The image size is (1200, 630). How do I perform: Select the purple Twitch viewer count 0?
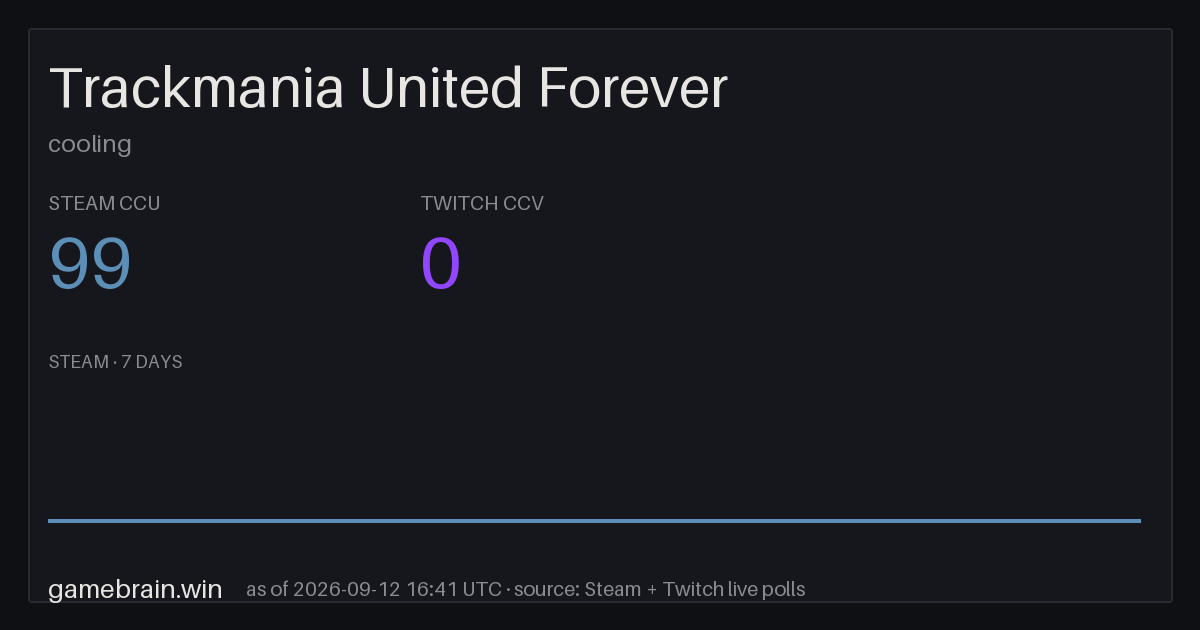click(441, 264)
